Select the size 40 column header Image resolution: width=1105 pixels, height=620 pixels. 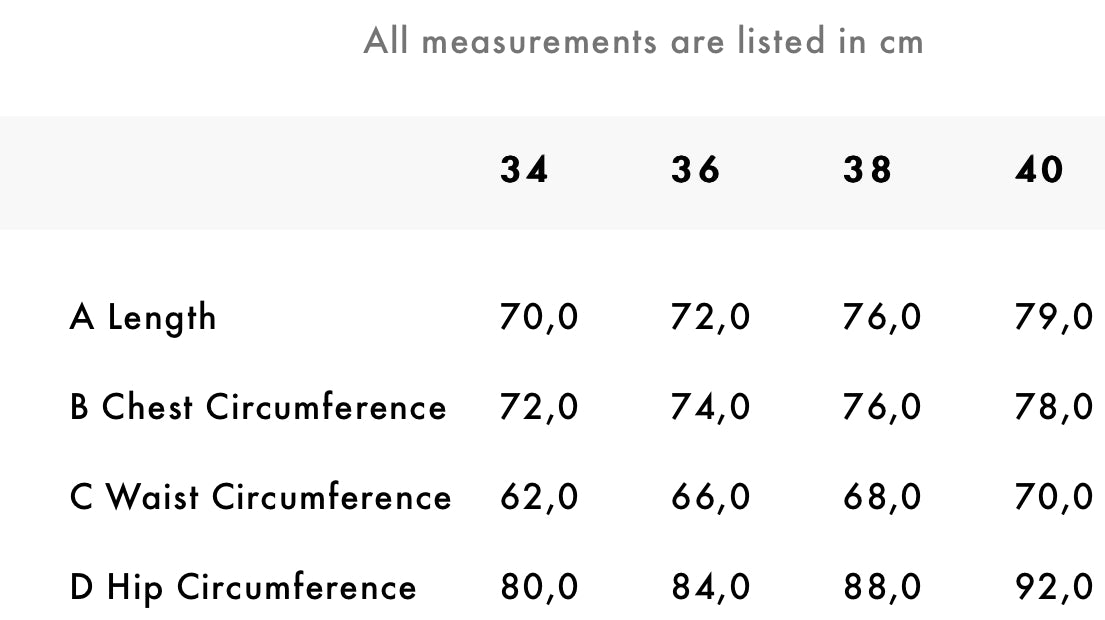(x=1039, y=171)
